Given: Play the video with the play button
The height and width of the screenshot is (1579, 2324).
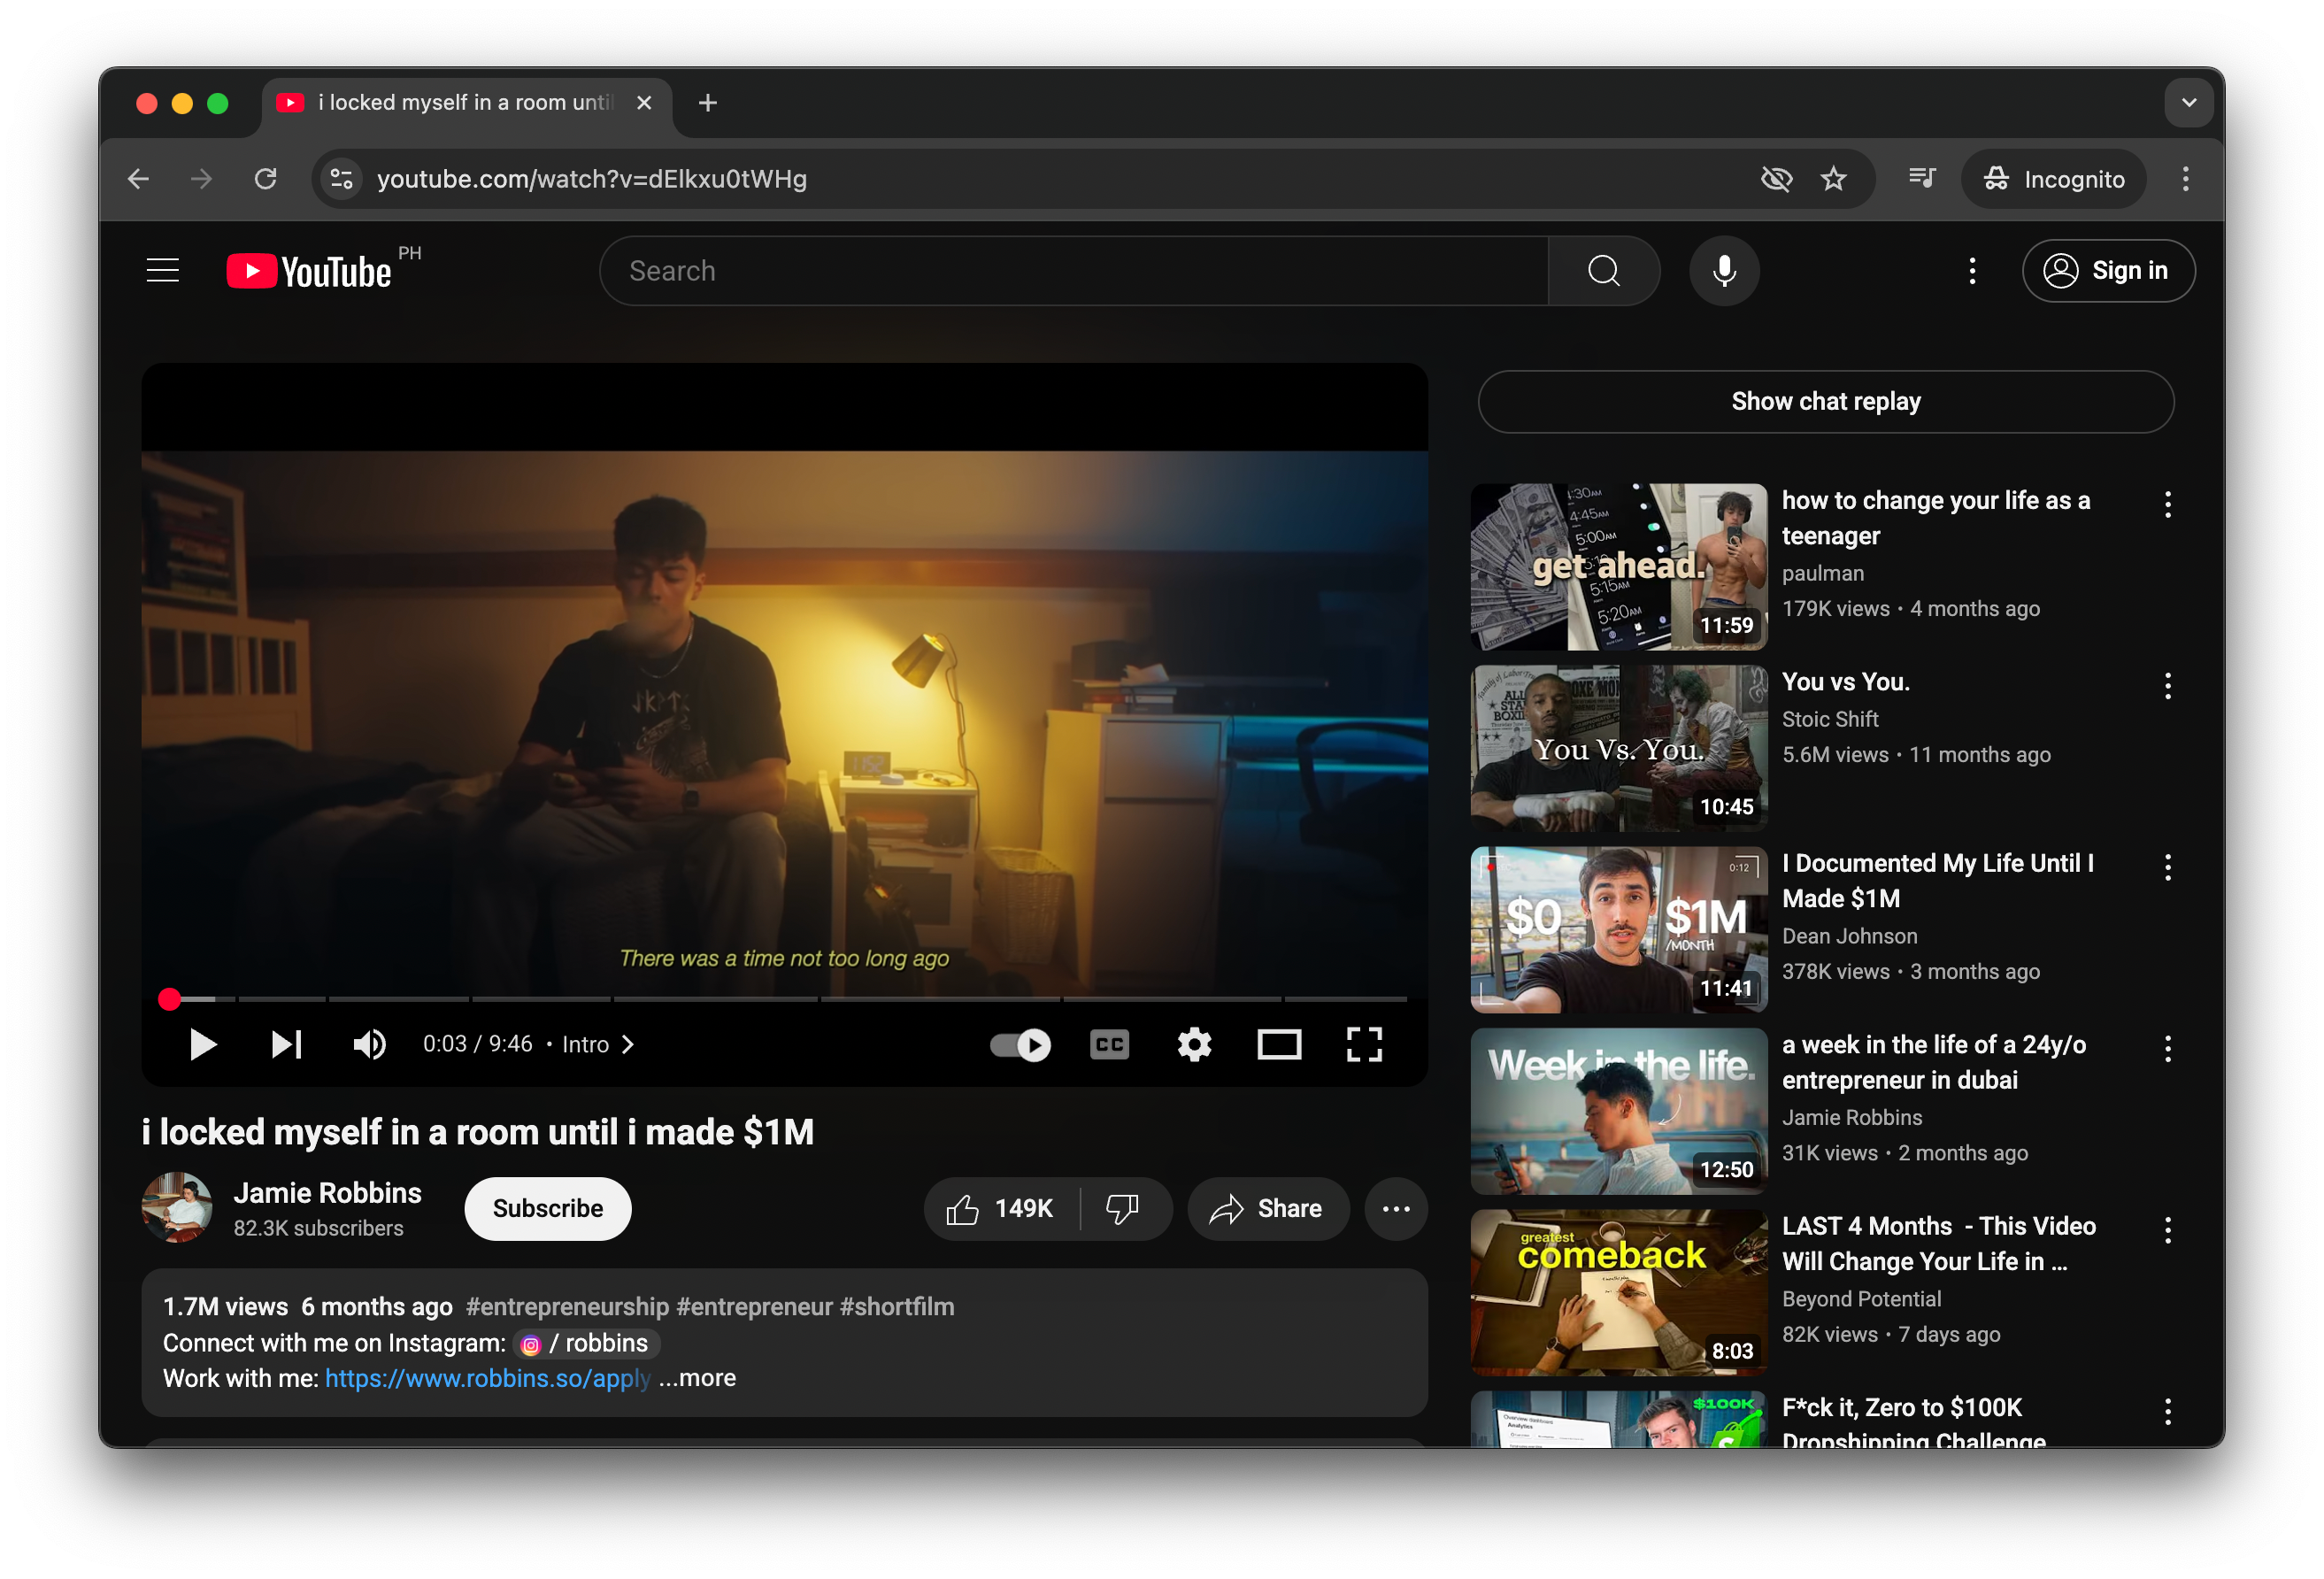Looking at the screenshot, I should [203, 1044].
